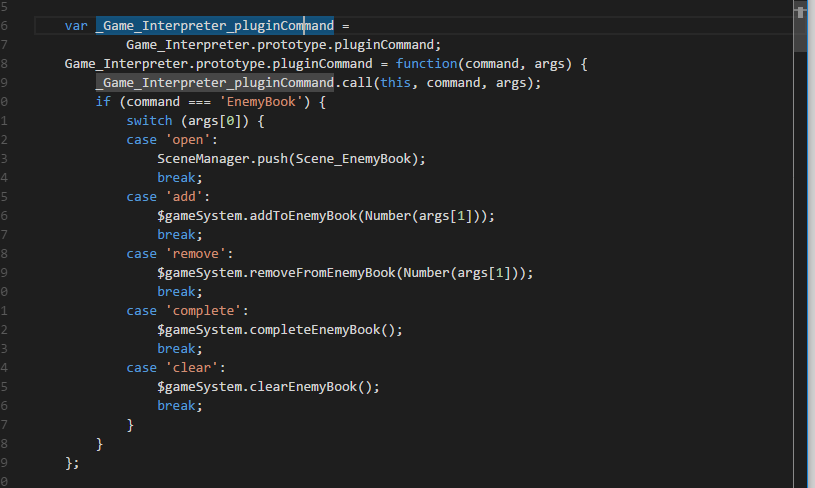Click the closing '};' of the function

(x=72, y=463)
